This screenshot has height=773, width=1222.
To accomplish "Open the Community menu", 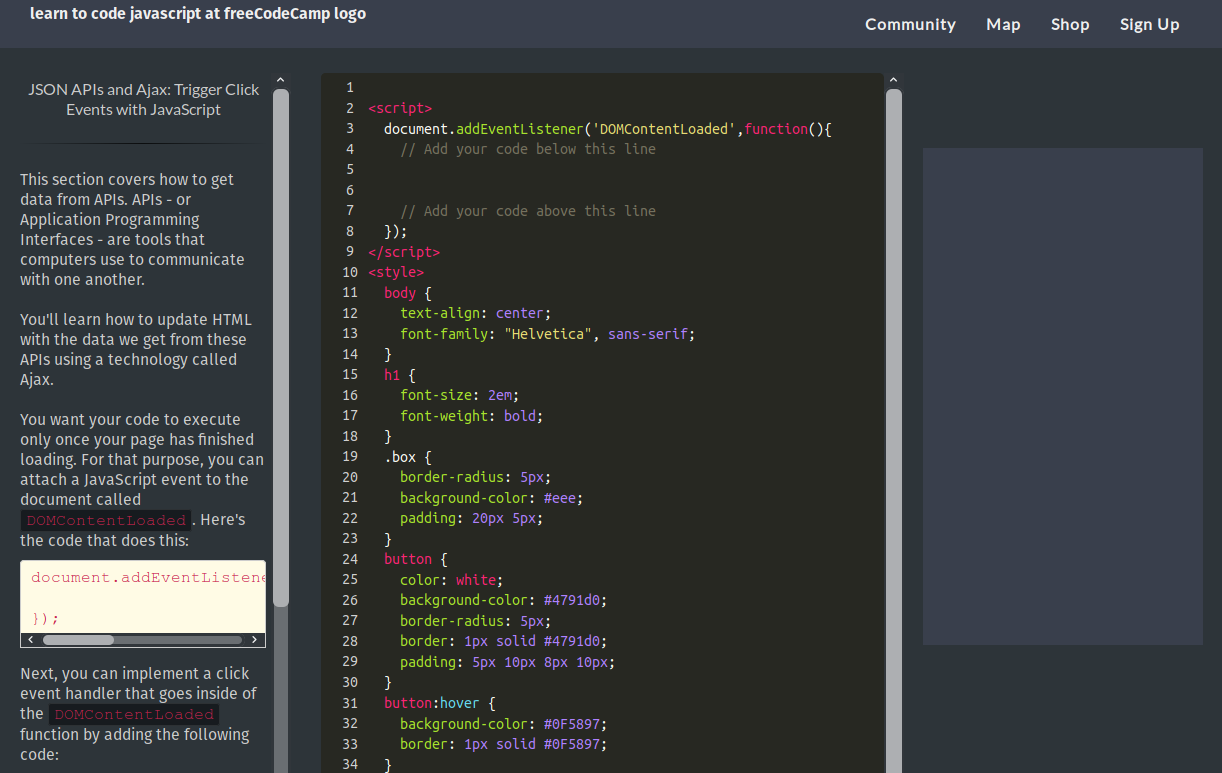I will (x=910, y=24).
